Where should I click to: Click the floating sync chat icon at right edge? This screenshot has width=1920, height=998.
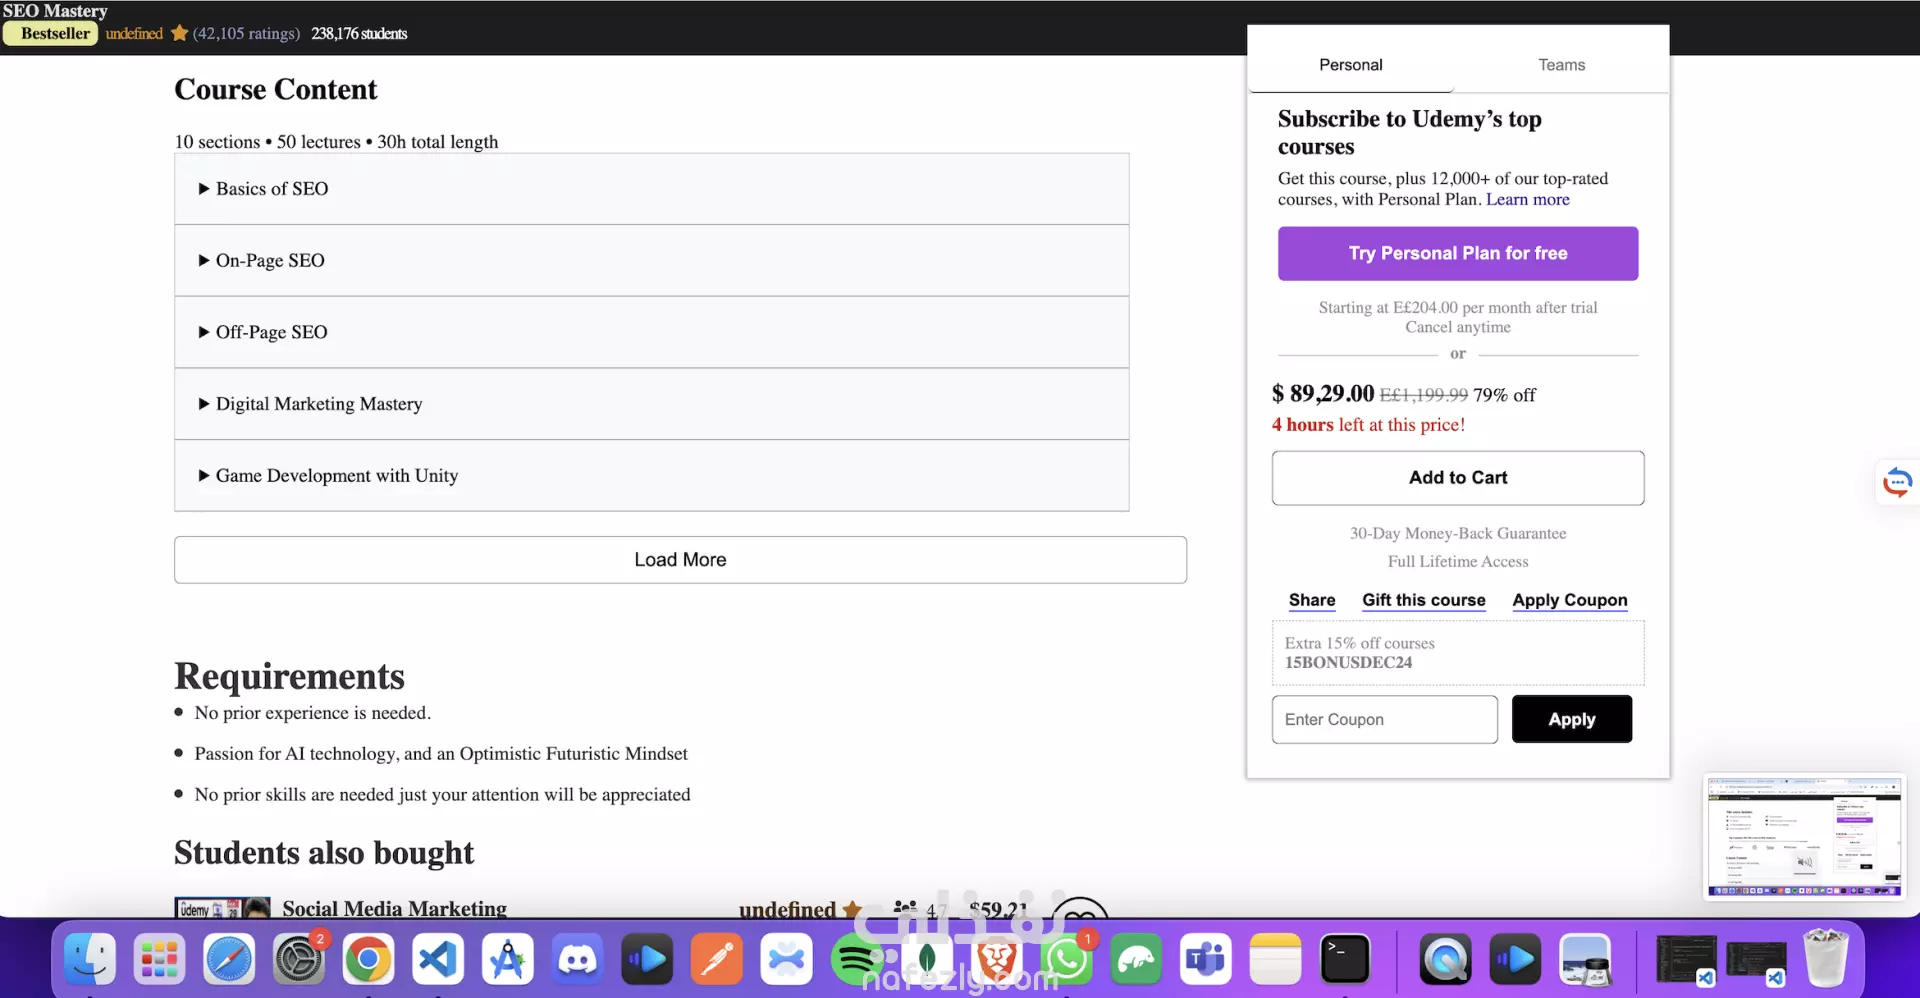1897,482
